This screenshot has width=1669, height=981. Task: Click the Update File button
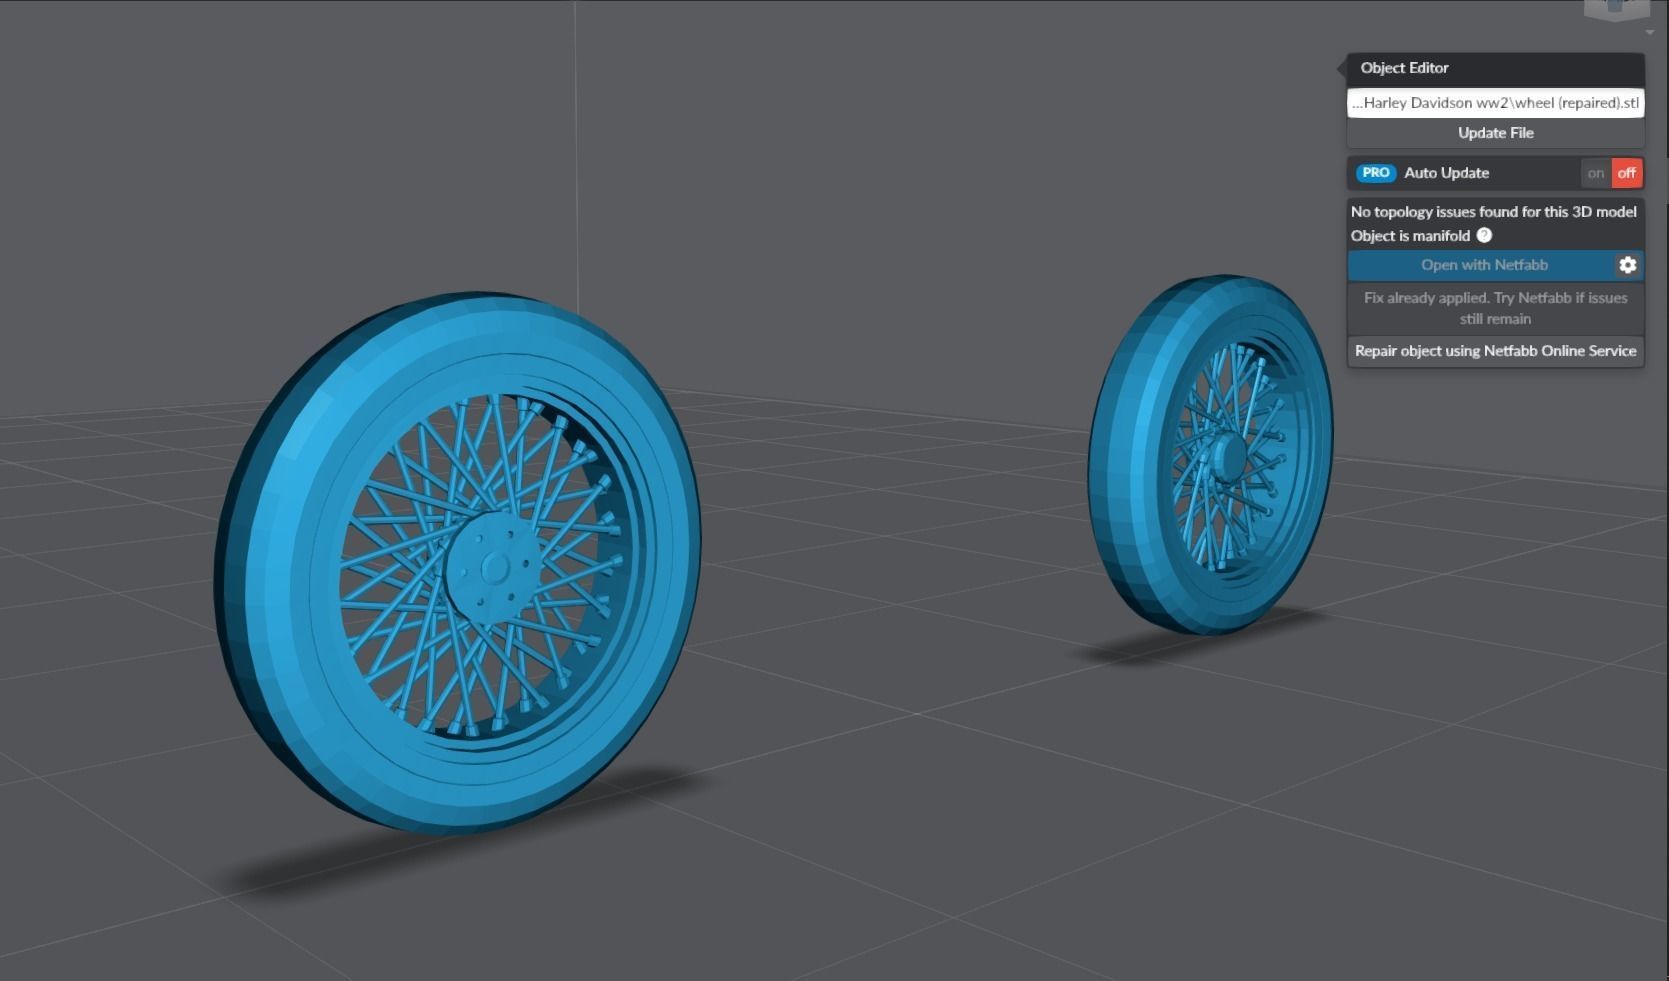pyautogui.click(x=1495, y=133)
